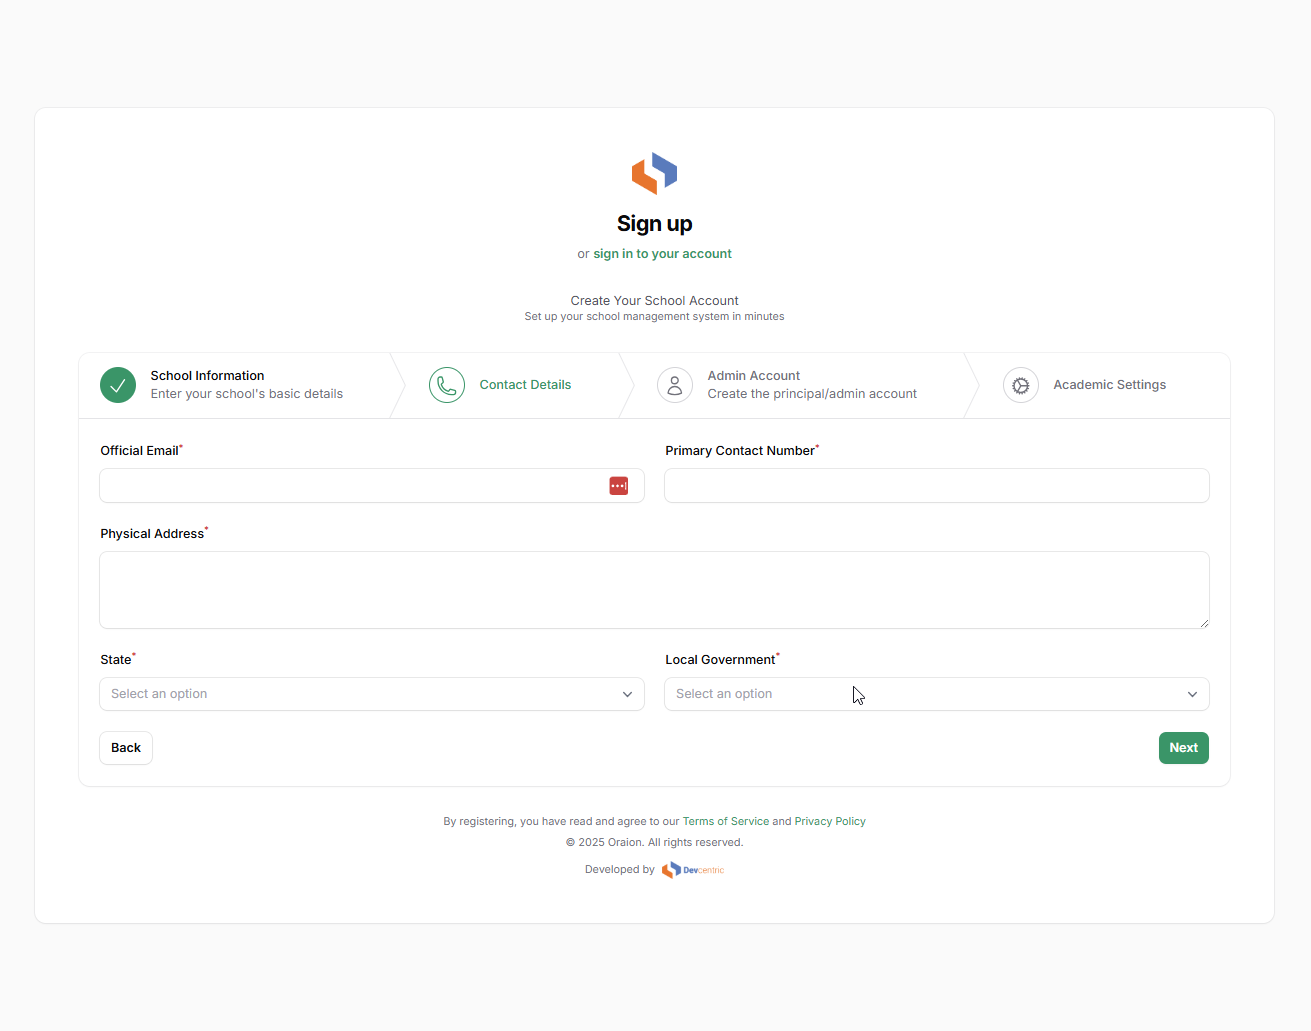Click the Oraion logo above Sign up

[654, 173]
